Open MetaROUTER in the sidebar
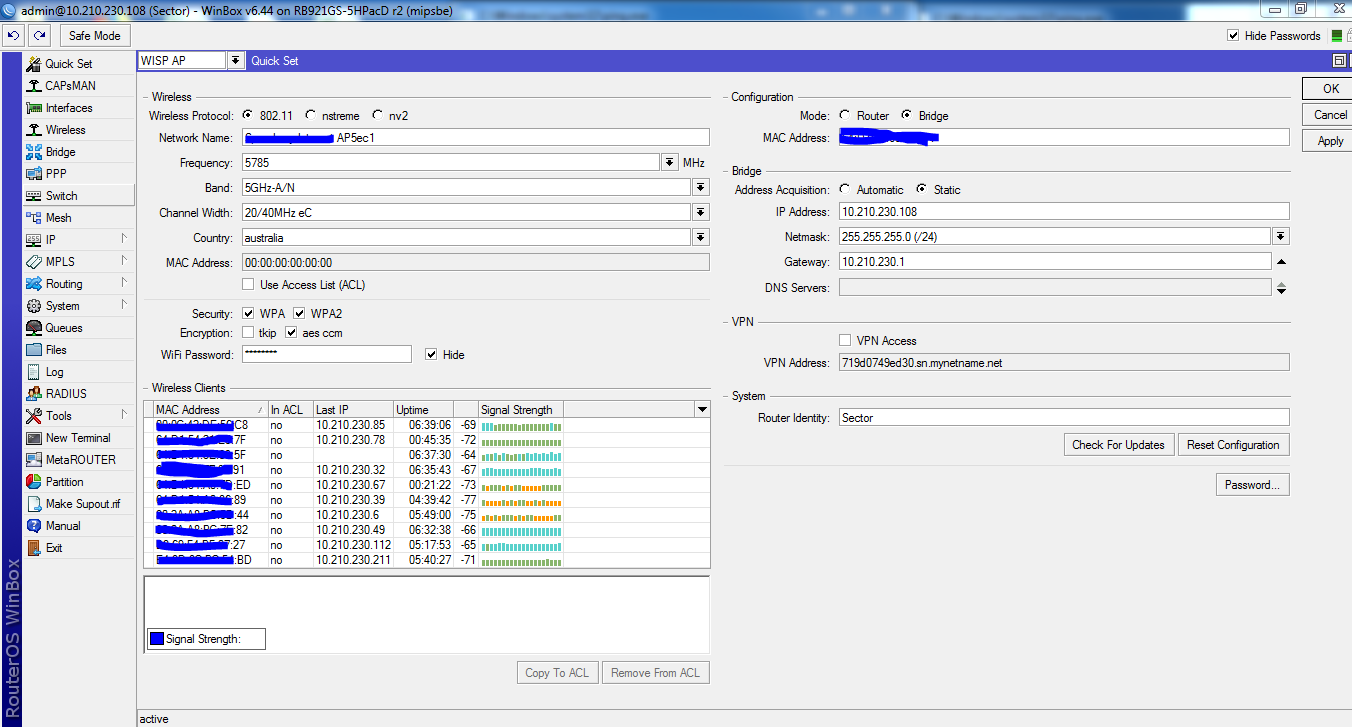 79,460
